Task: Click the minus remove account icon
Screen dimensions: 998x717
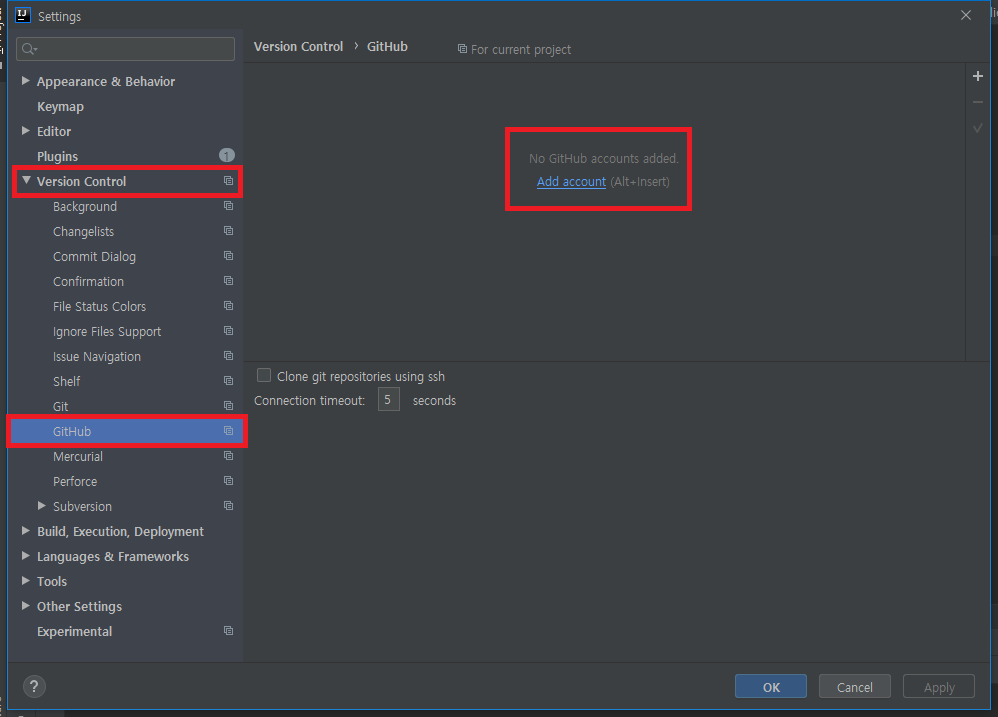Action: pos(978,102)
